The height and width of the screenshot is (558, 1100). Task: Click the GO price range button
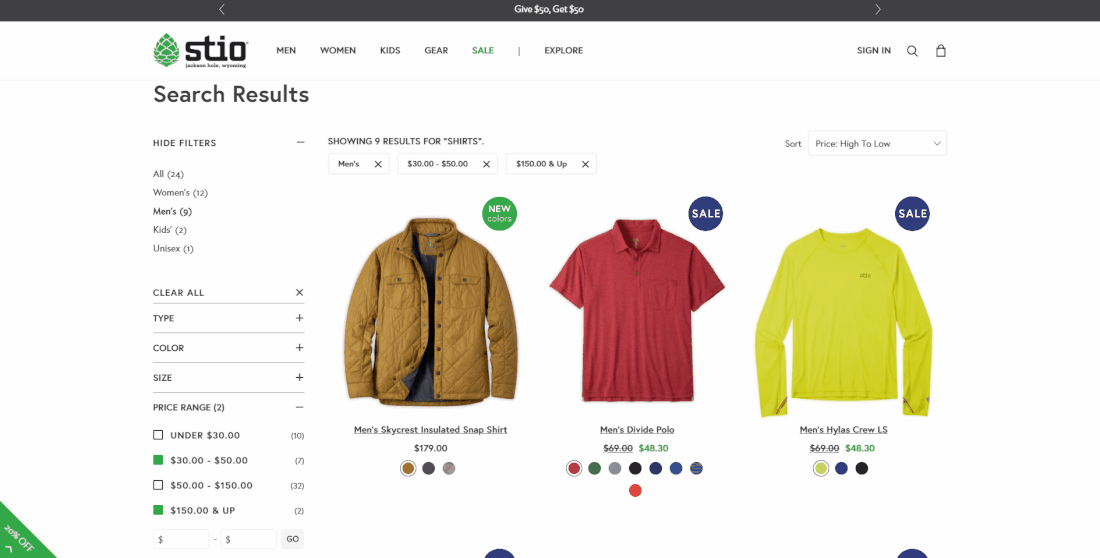tap(293, 539)
